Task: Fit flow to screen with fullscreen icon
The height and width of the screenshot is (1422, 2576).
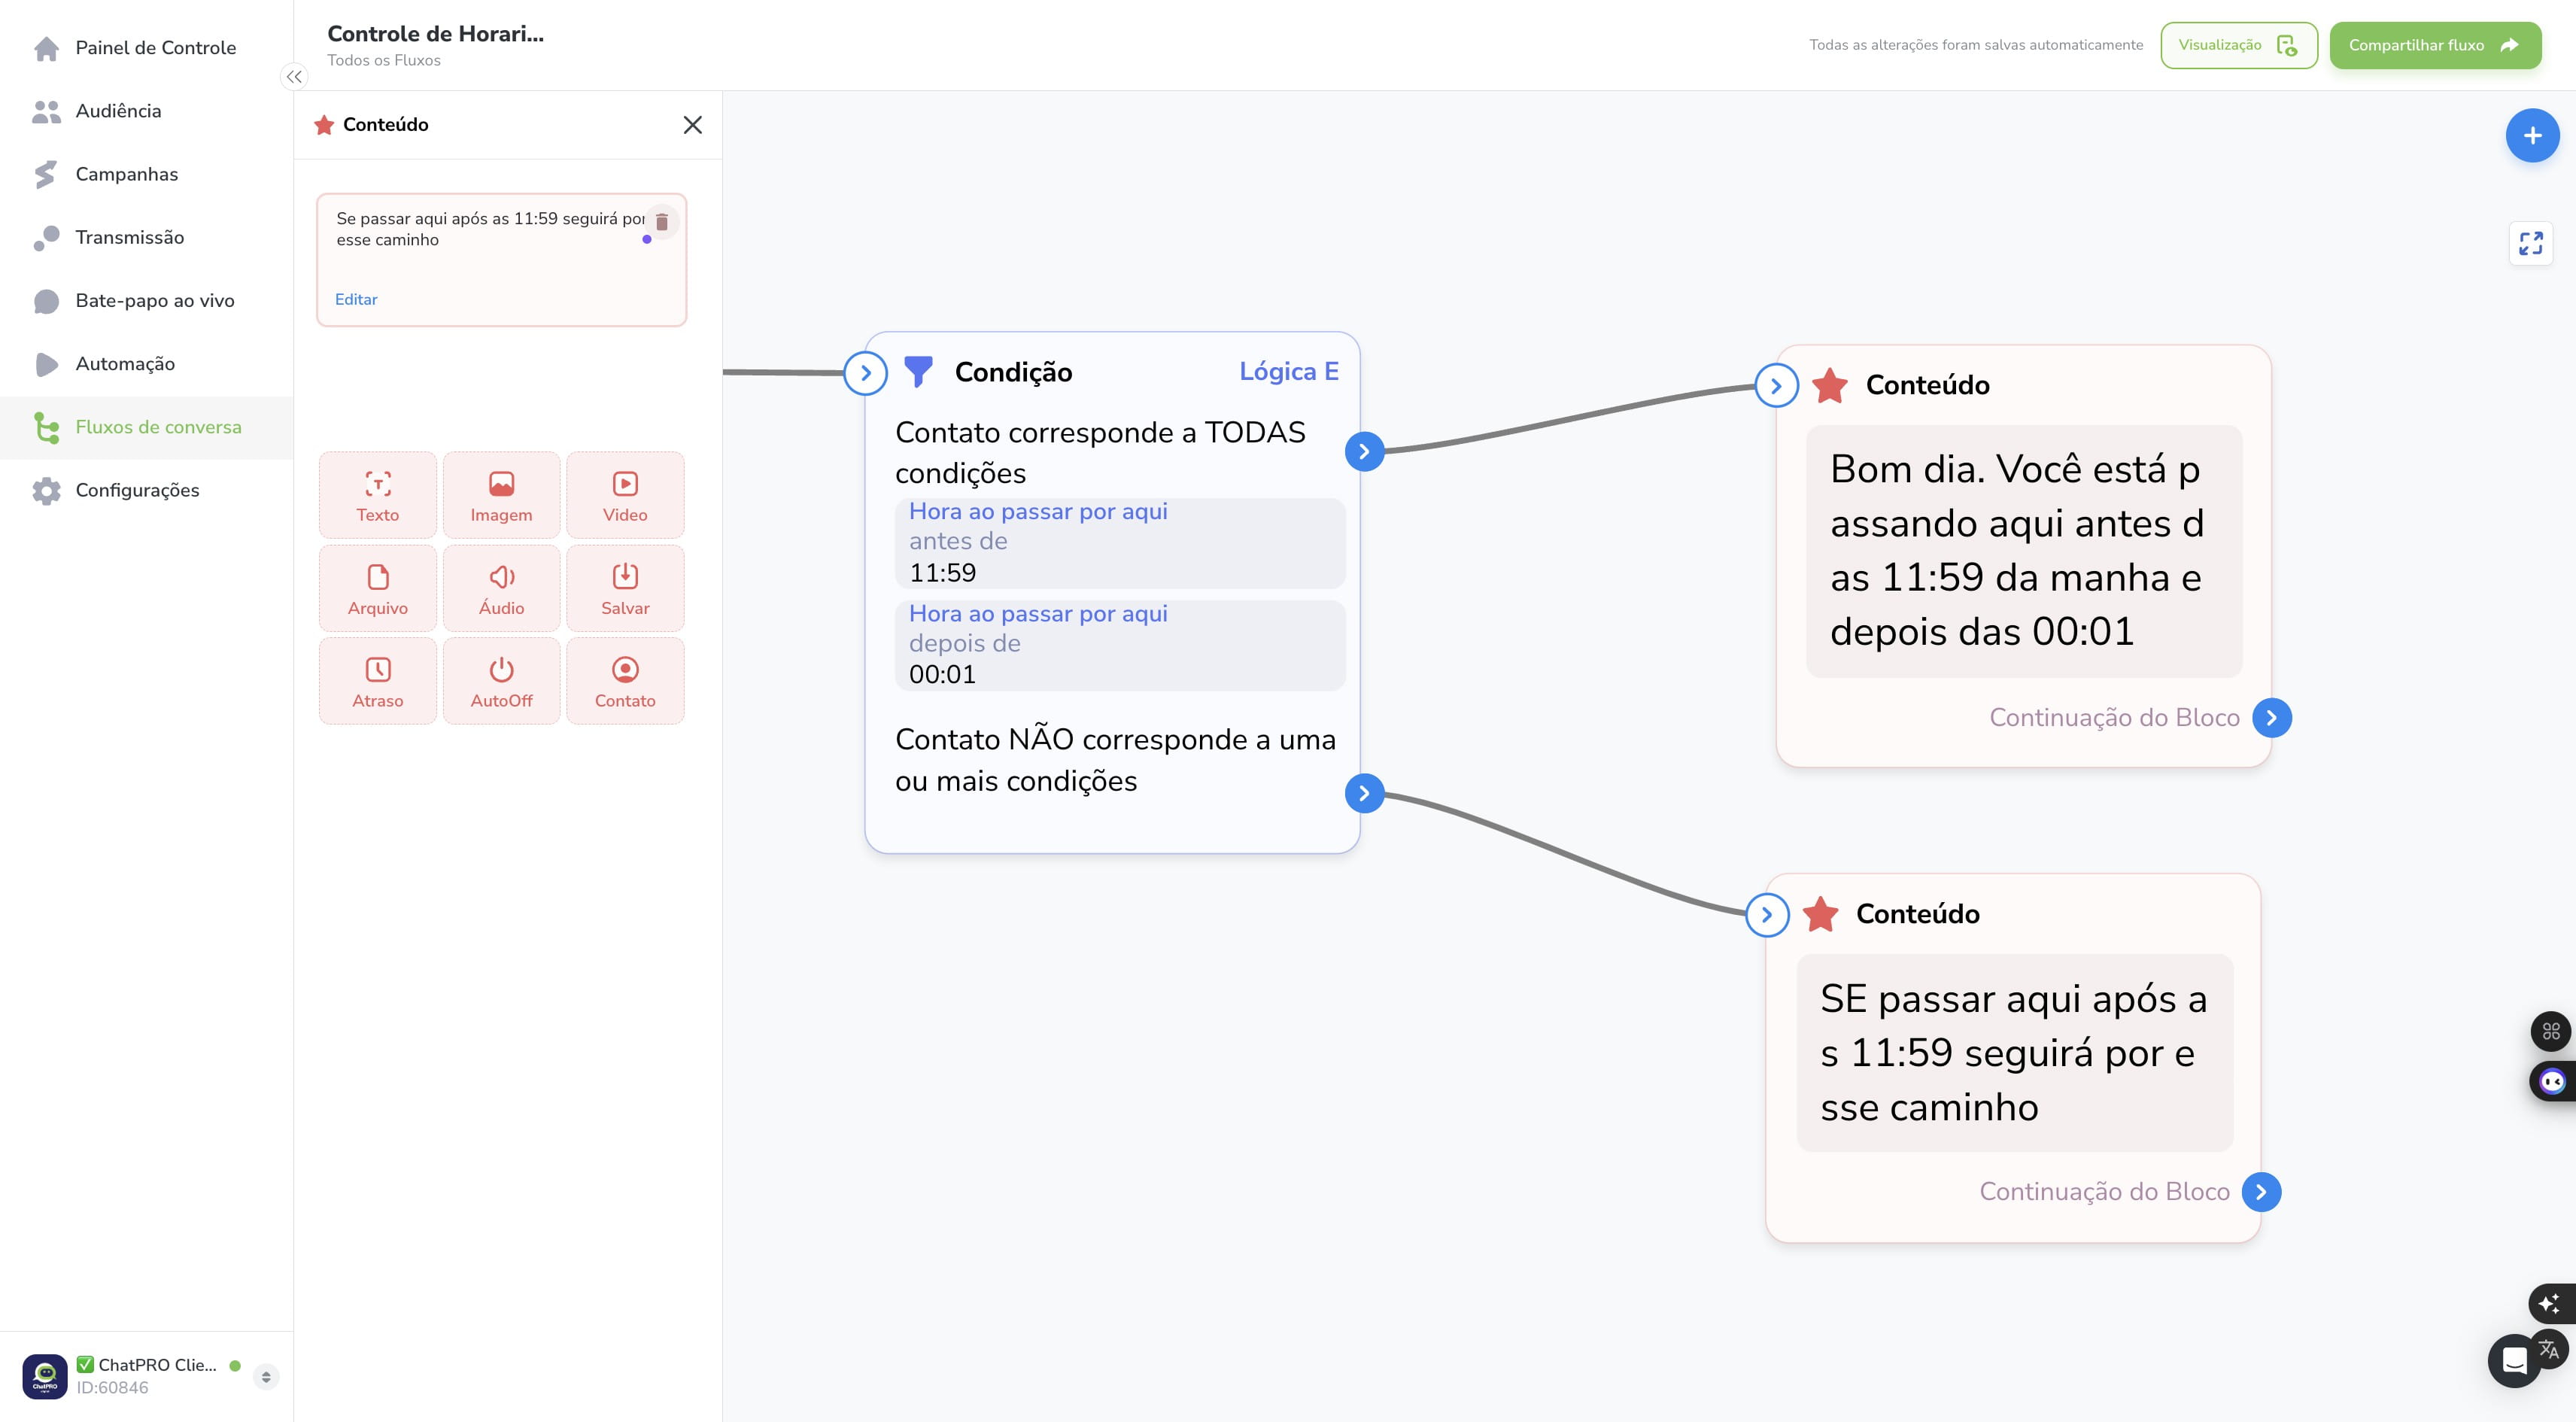Action: point(2531,243)
